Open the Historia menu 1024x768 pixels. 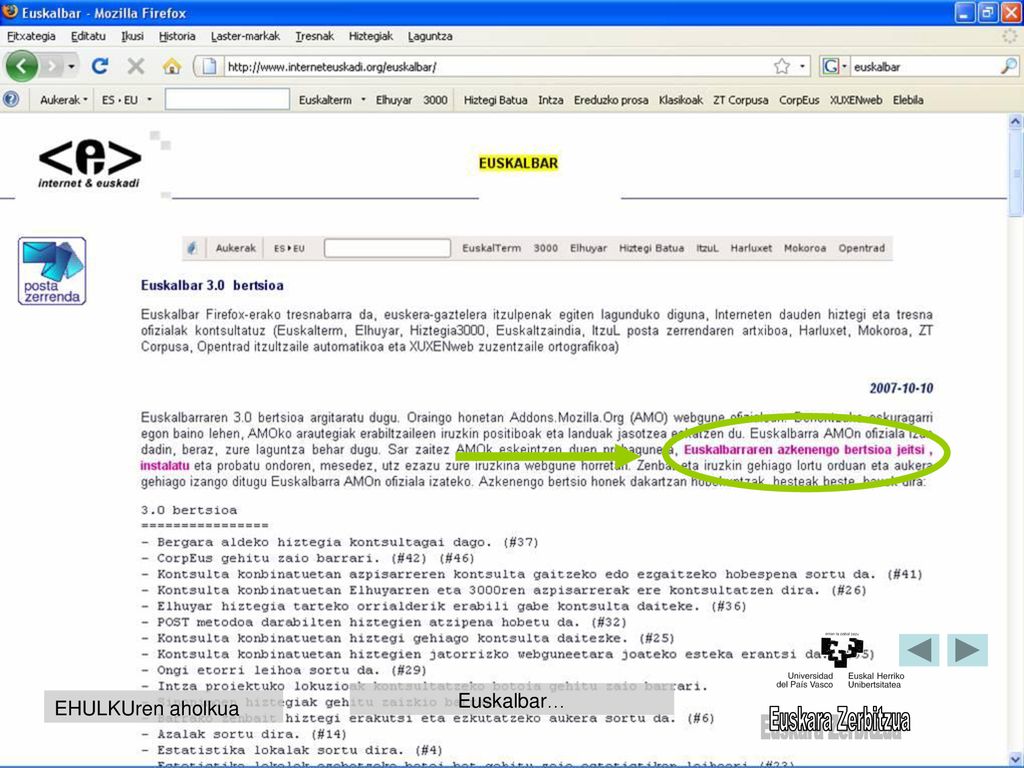coord(177,36)
